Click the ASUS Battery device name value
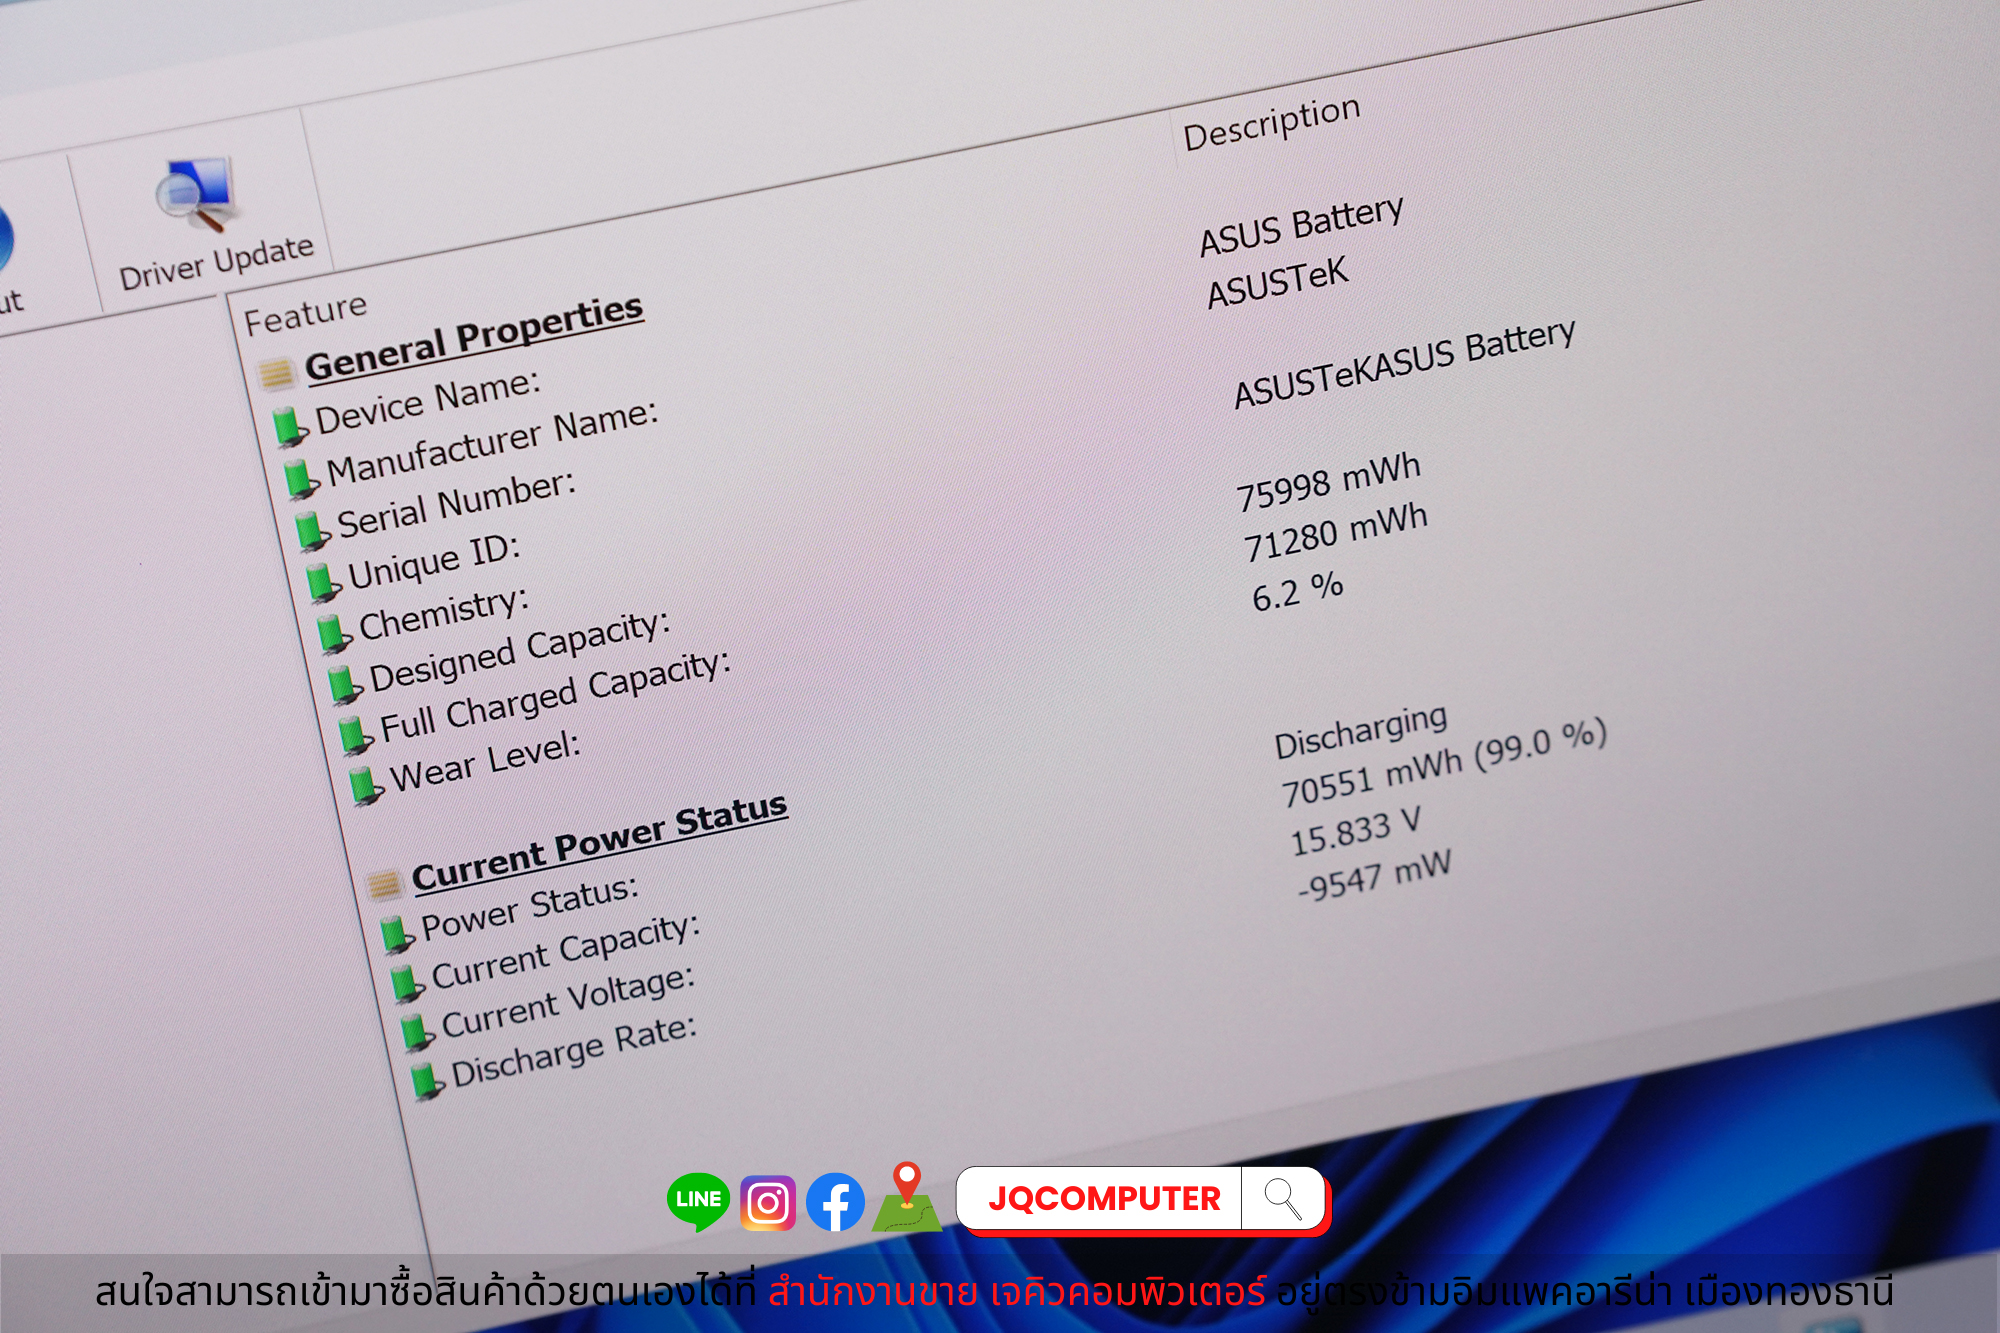The height and width of the screenshot is (1333, 2000). point(1302,226)
